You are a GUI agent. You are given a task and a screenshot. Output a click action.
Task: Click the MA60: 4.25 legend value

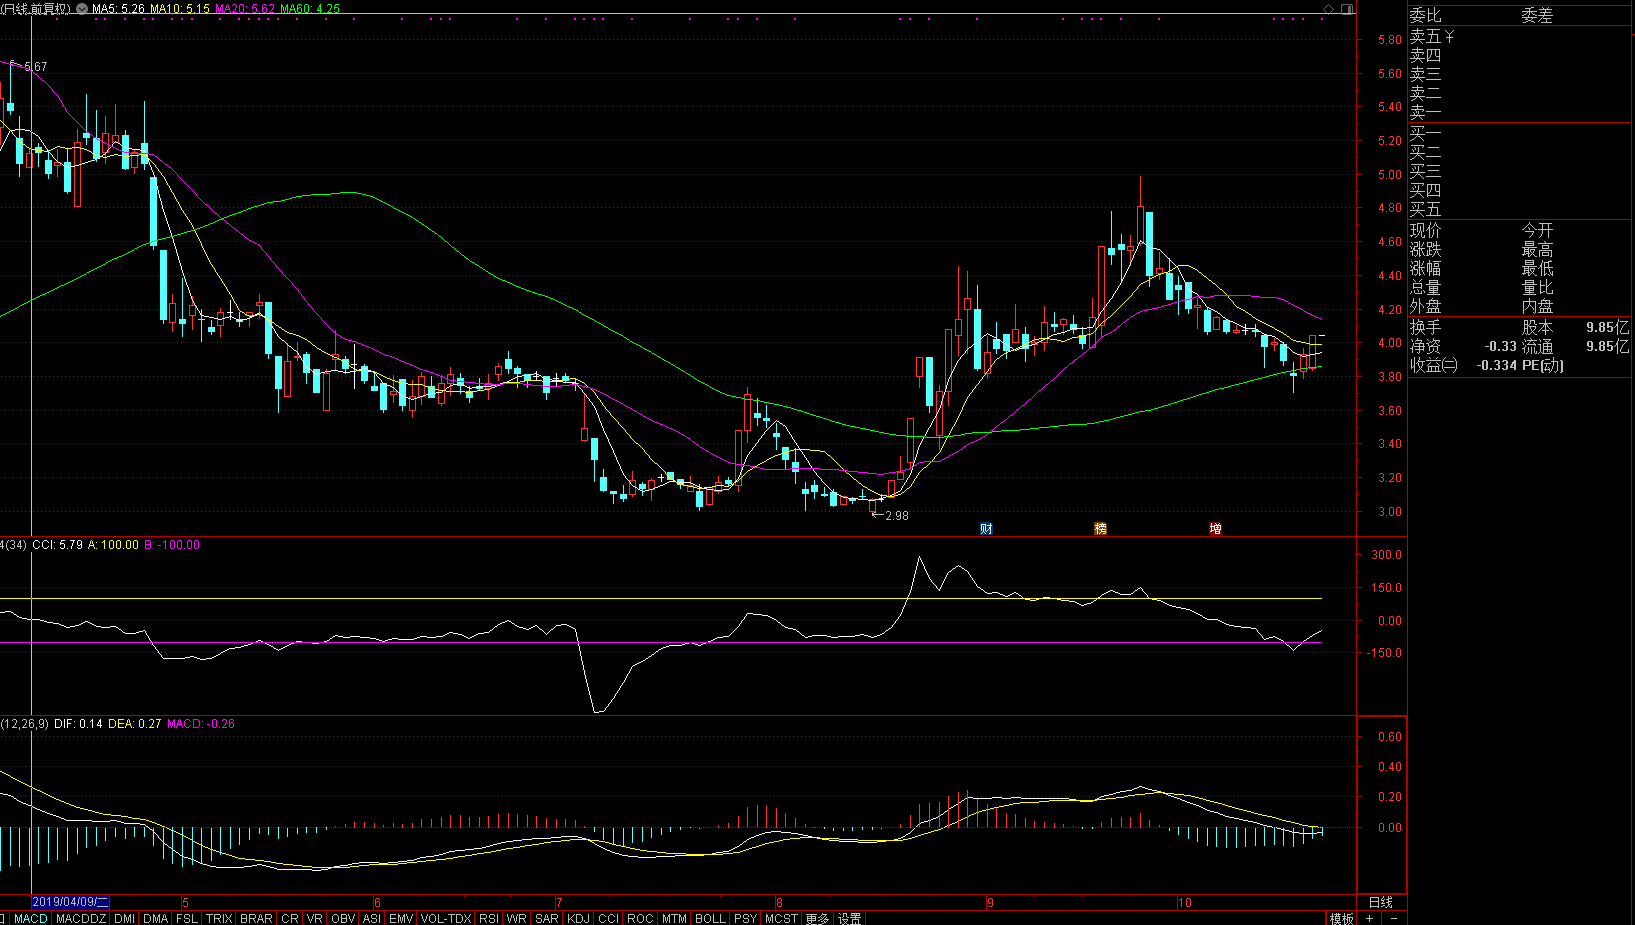click(x=310, y=9)
